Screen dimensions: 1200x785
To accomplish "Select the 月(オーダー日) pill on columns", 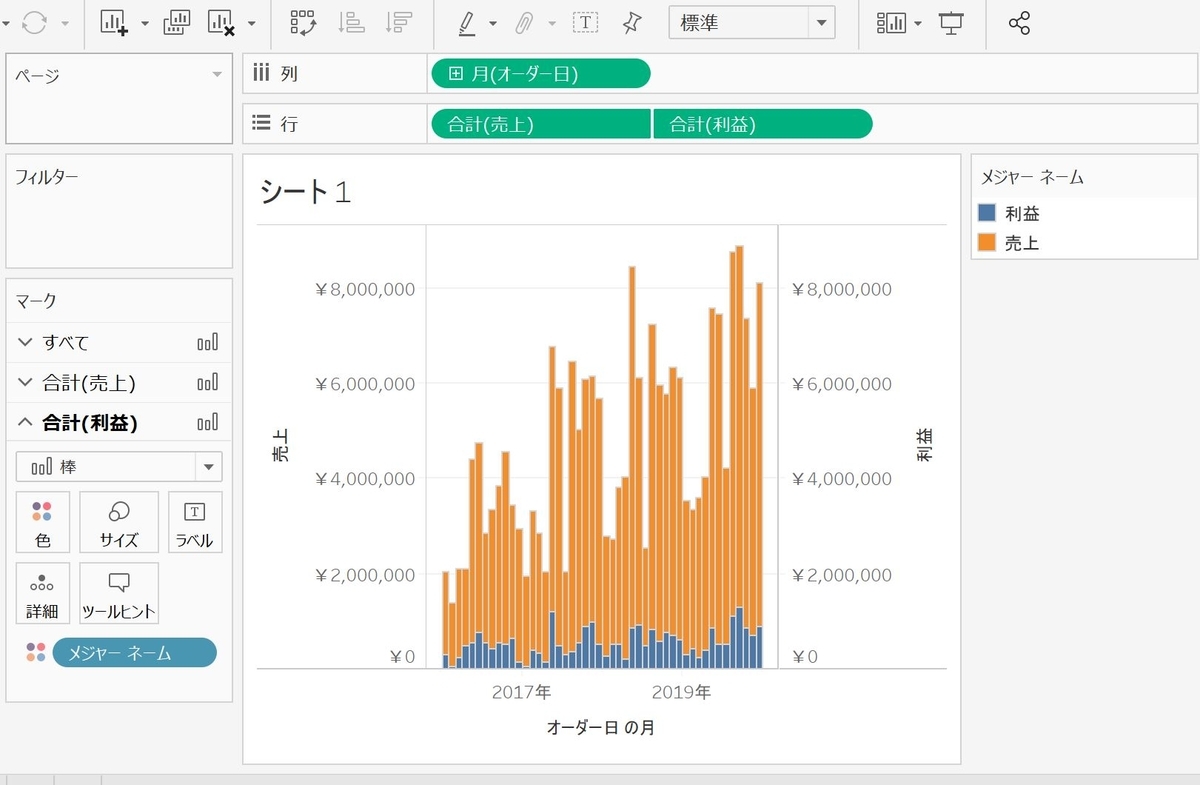I will pos(540,73).
